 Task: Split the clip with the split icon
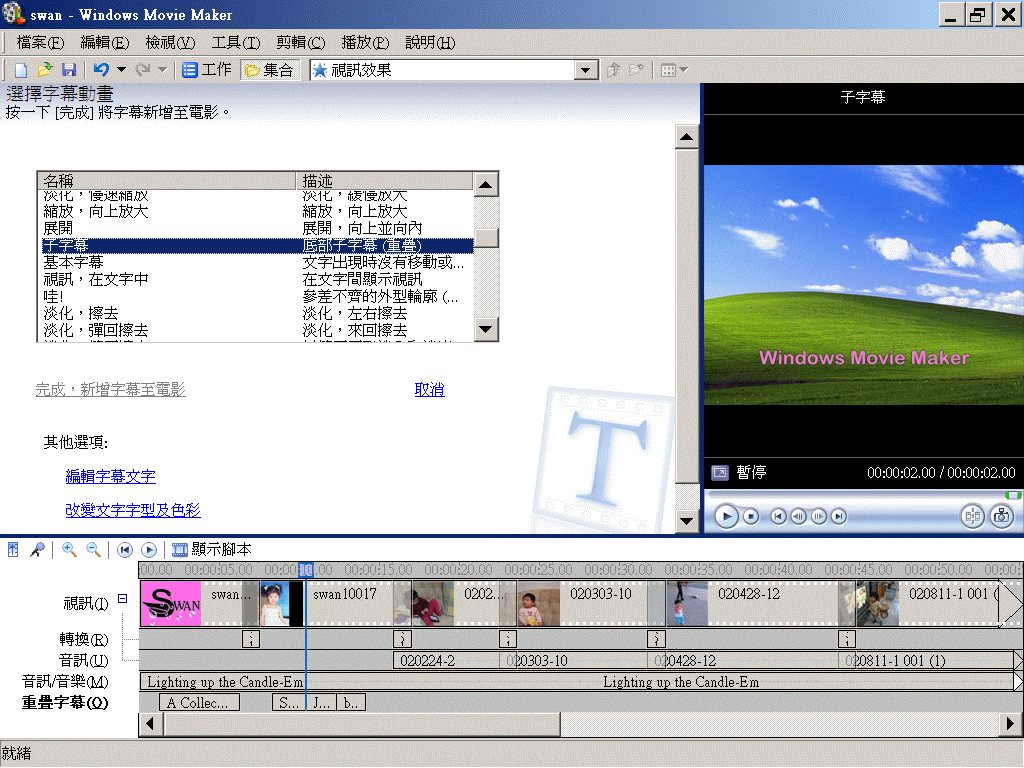click(x=972, y=516)
